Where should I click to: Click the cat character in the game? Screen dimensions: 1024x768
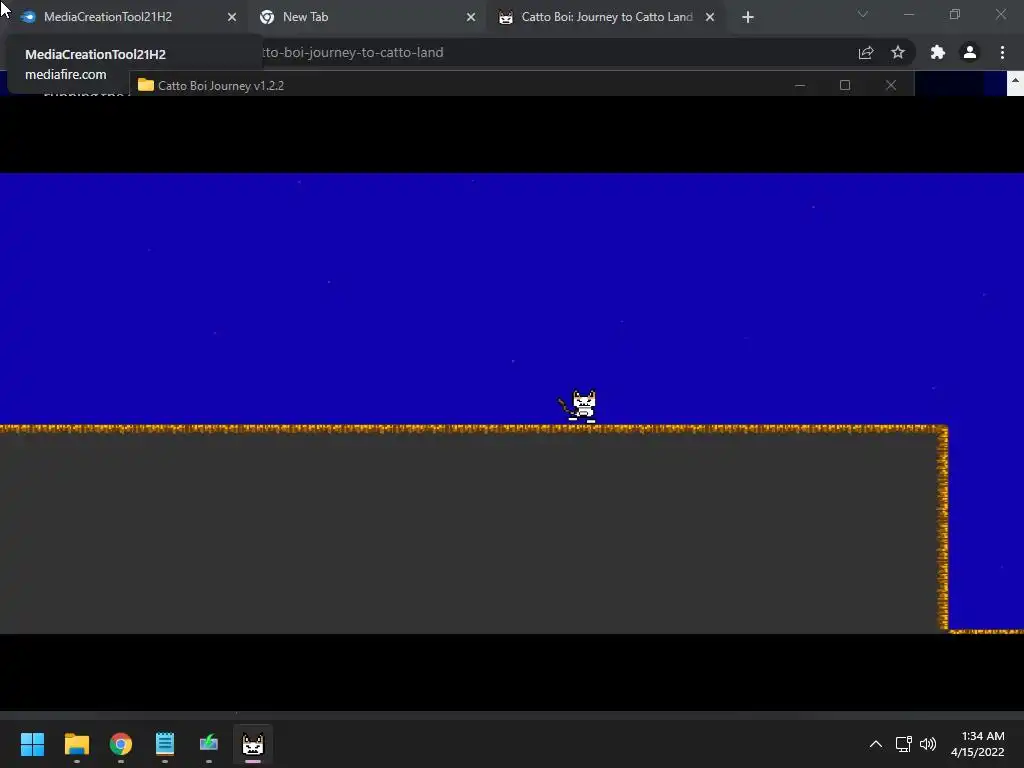tap(579, 406)
